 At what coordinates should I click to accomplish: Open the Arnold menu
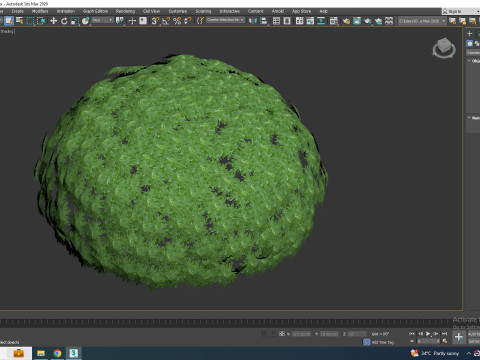point(278,11)
